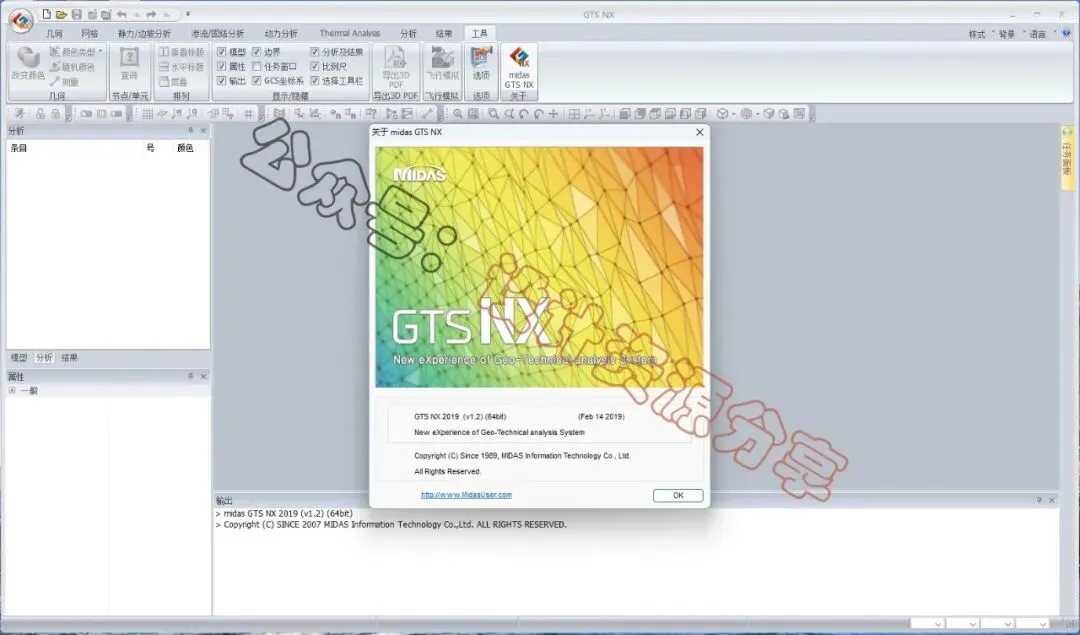Switch to the 网格 ribbon tab

click(90, 33)
